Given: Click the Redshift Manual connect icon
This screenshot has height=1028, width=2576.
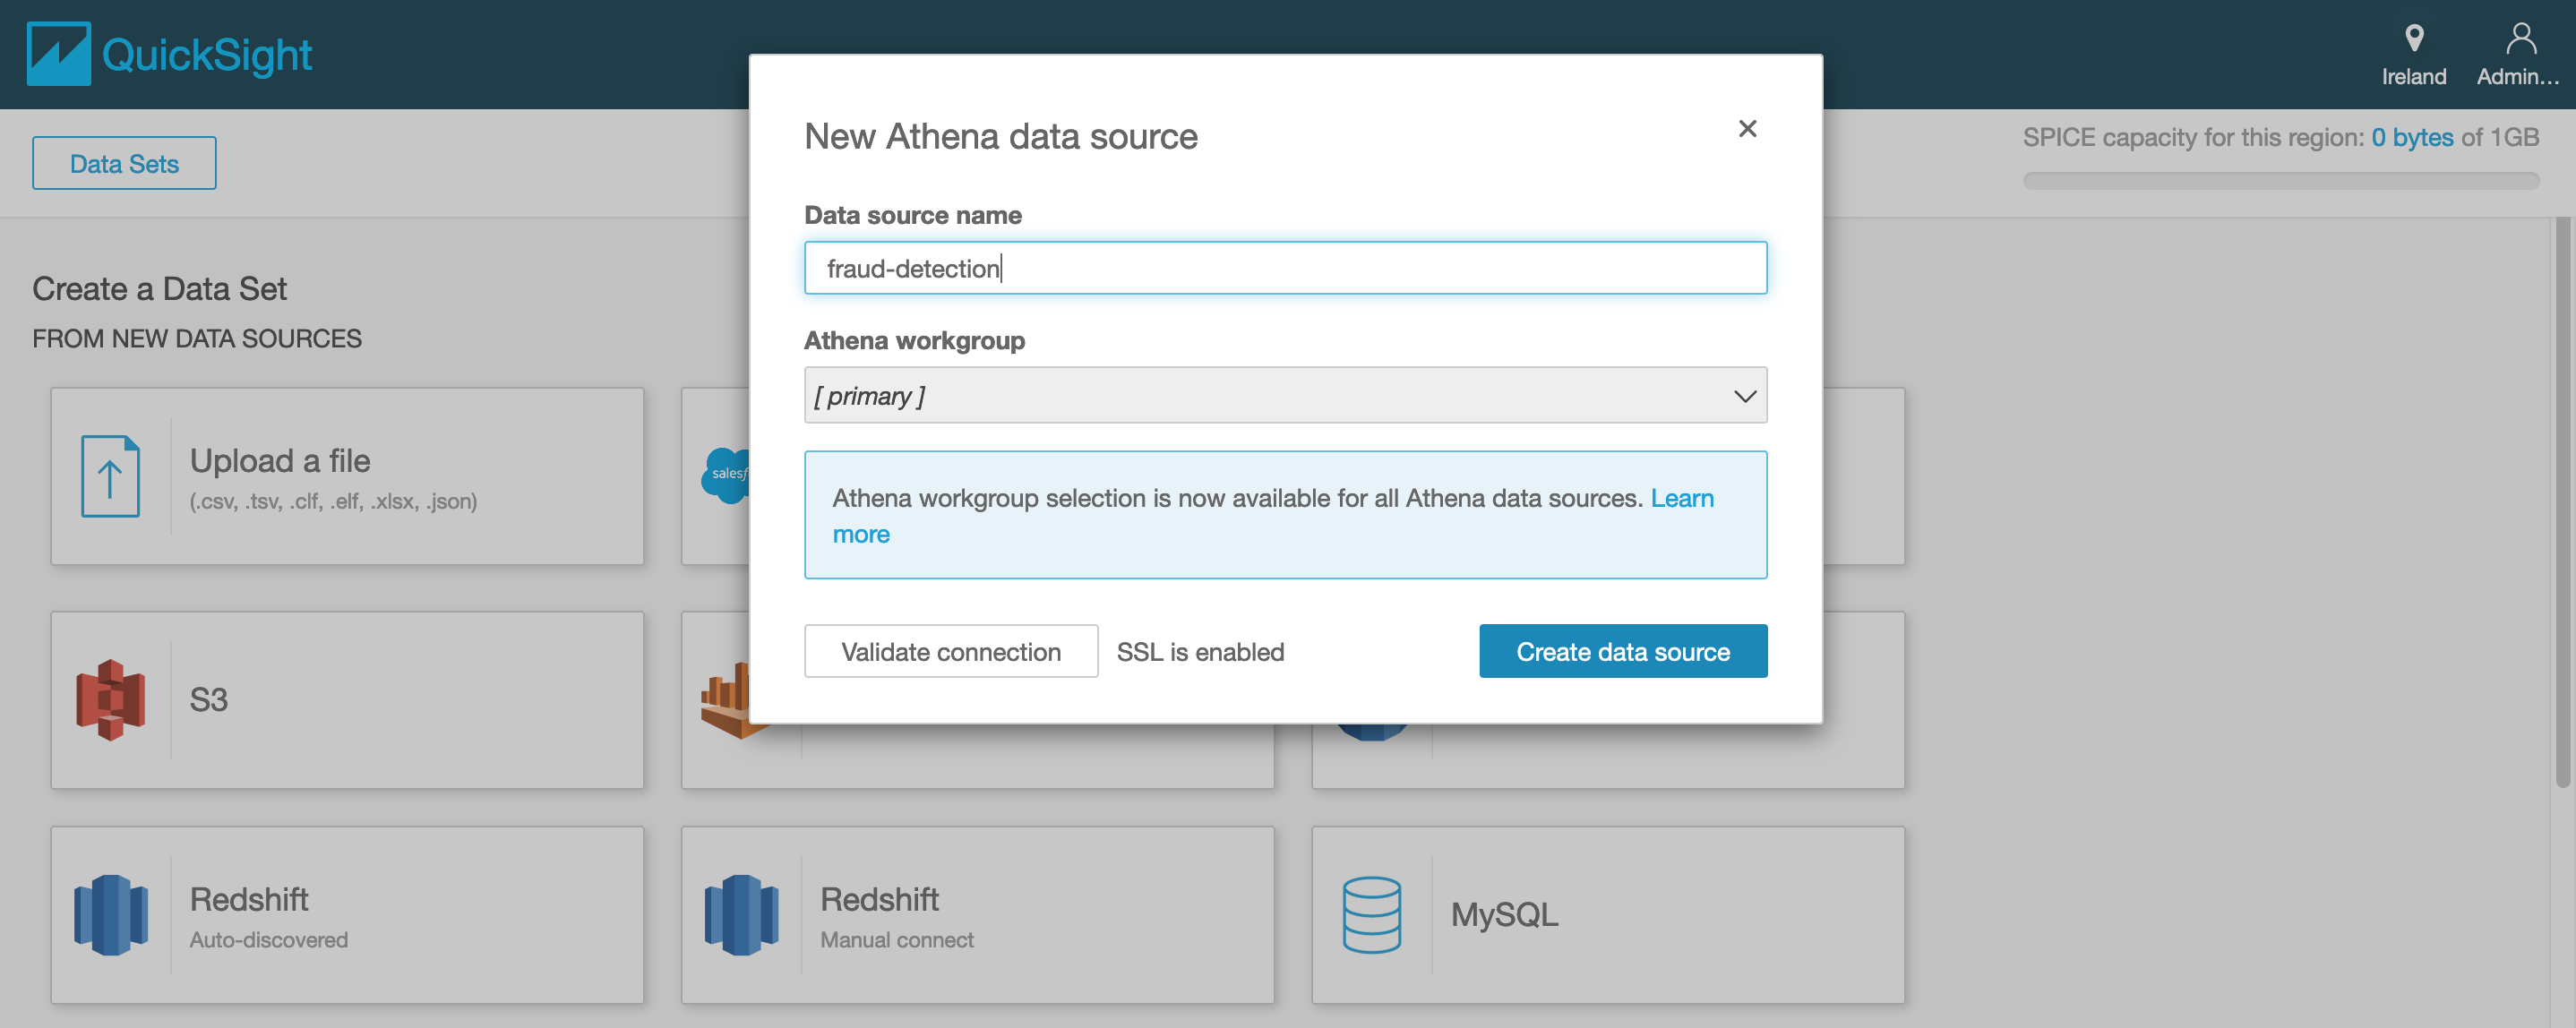Looking at the screenshot, I should point(740,914).
